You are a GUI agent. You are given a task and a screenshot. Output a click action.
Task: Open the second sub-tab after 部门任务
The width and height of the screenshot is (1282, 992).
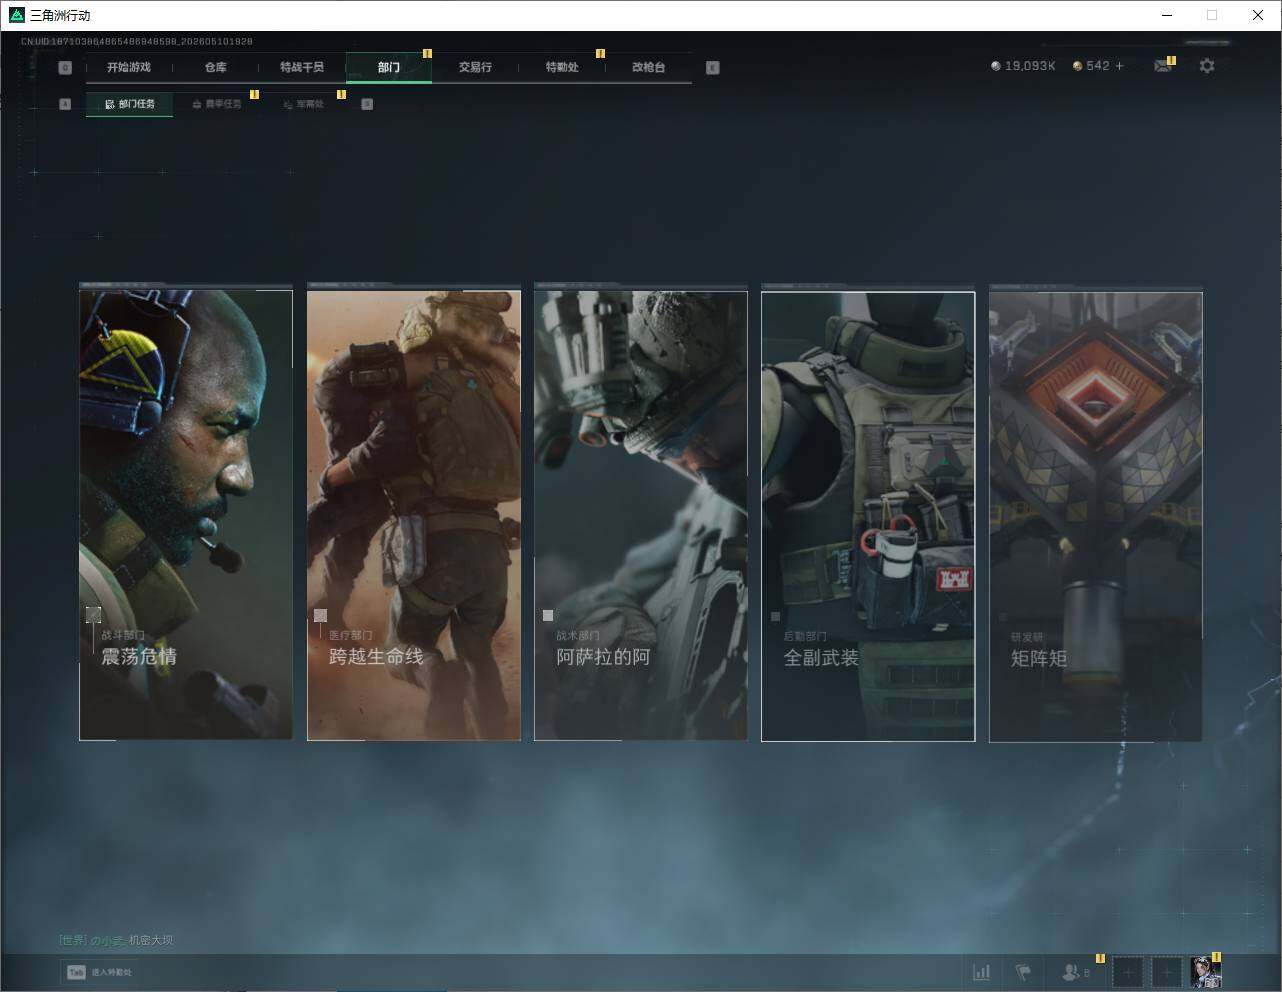[216, 104]
